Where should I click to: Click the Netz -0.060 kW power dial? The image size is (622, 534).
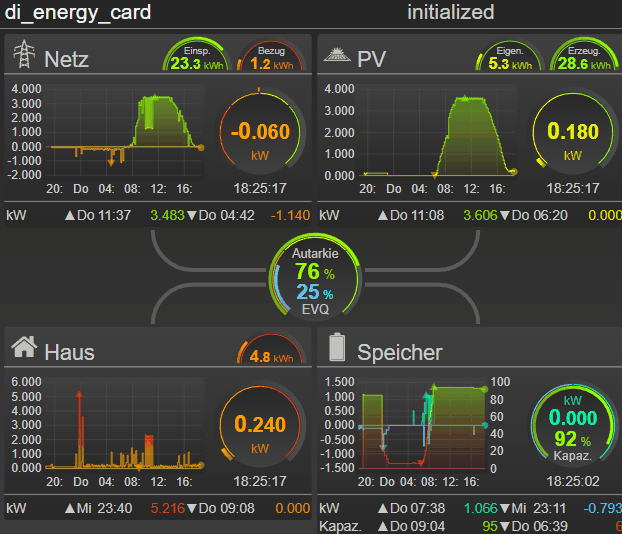tap(260, 135)
